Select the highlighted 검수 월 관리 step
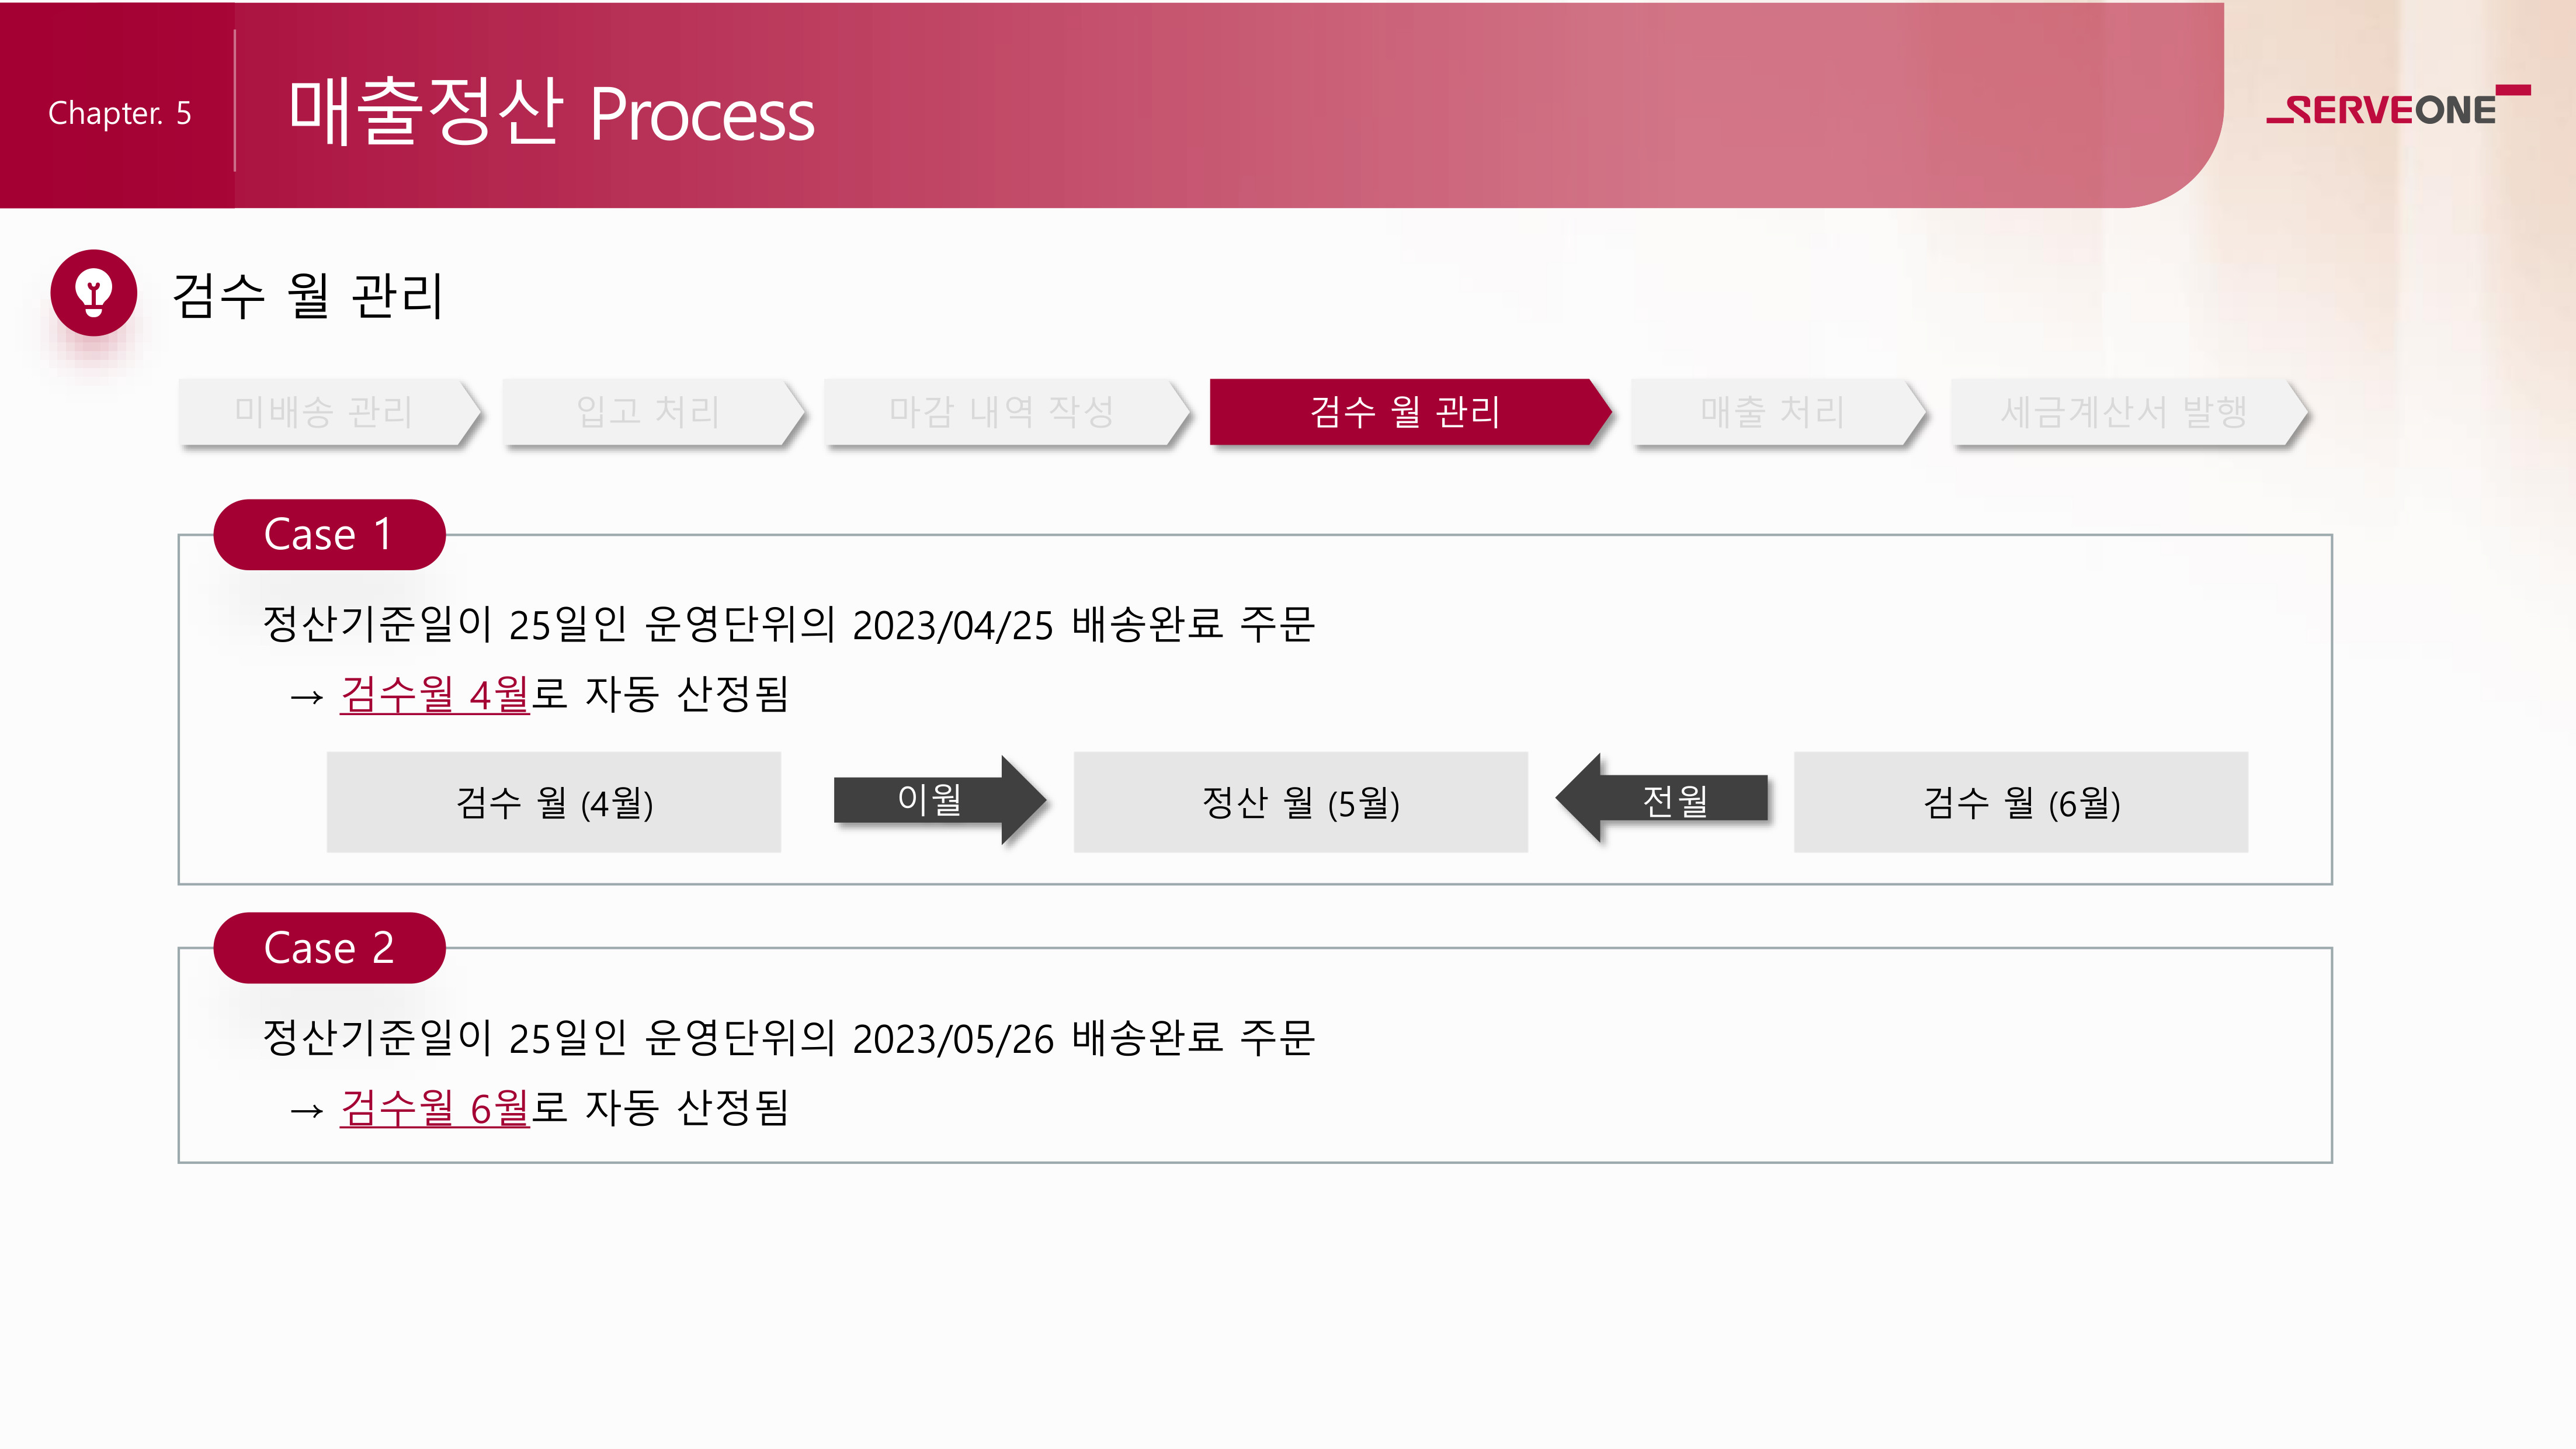The height and width of the screenshot is (1449, 2576). pyautogui.click(x=1405, y=411)
